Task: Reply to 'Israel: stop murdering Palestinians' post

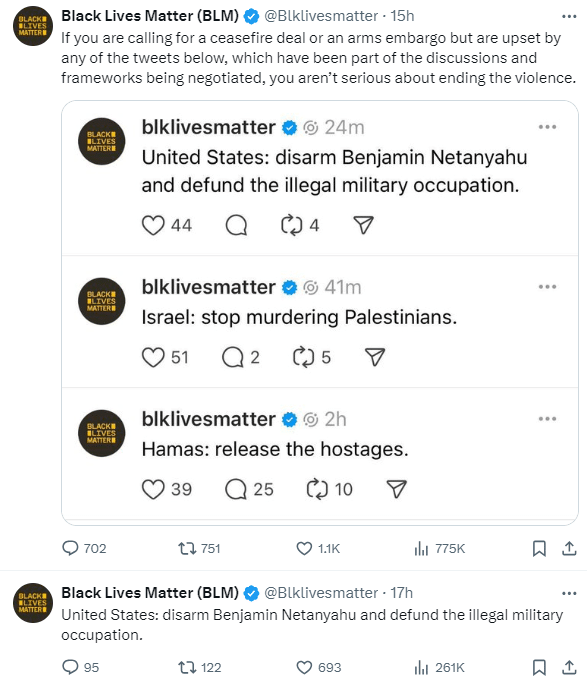Action: coord(233,357)
